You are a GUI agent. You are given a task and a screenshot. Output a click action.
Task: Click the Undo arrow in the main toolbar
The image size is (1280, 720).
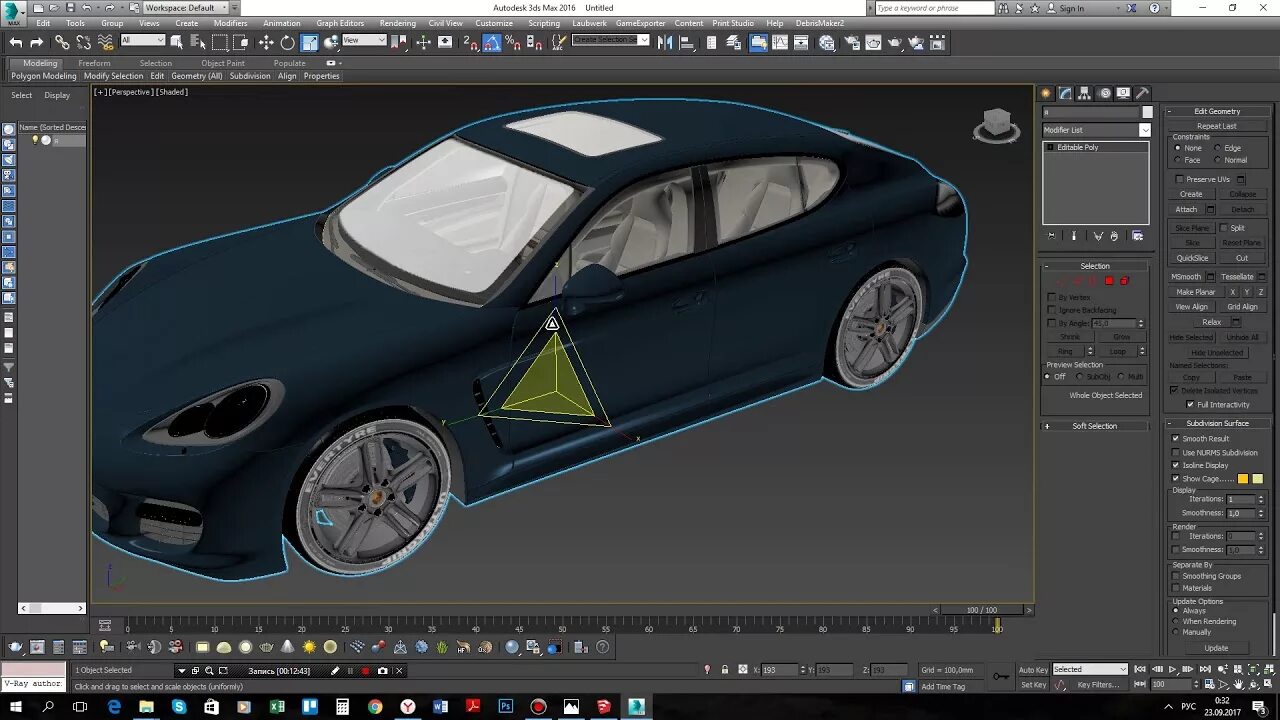click(x=15, y=42)
